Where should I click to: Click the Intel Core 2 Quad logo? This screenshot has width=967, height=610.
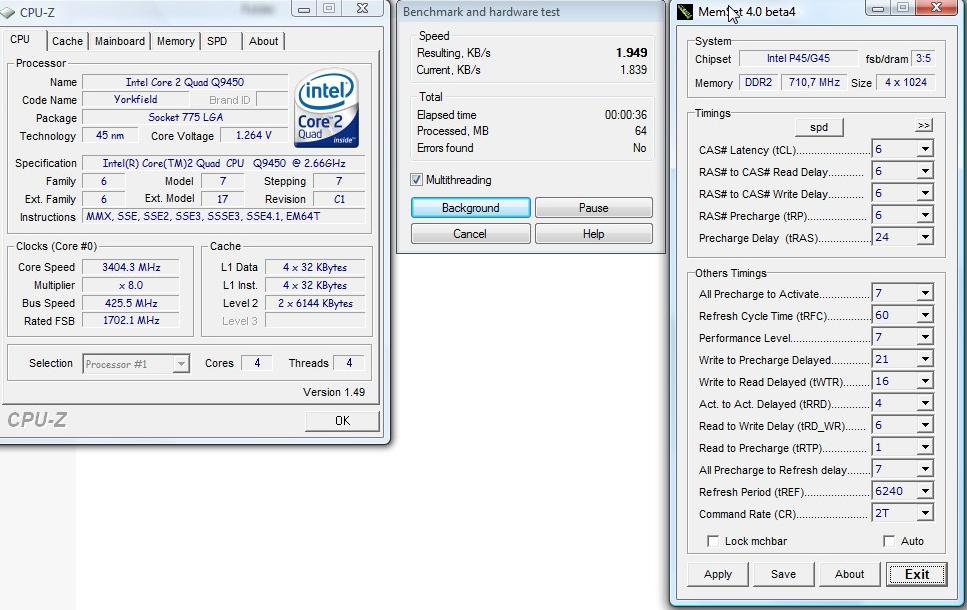[x=326, y=108]
